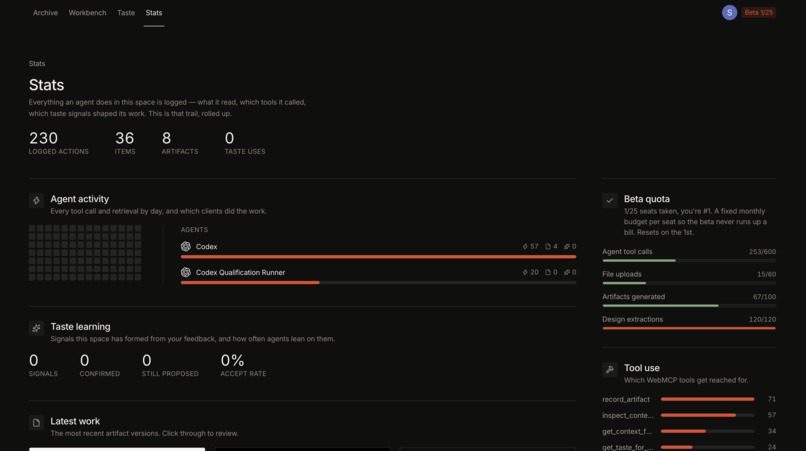
Task: Click the Beta quota checkmark icon
Action: pos(610,200)
